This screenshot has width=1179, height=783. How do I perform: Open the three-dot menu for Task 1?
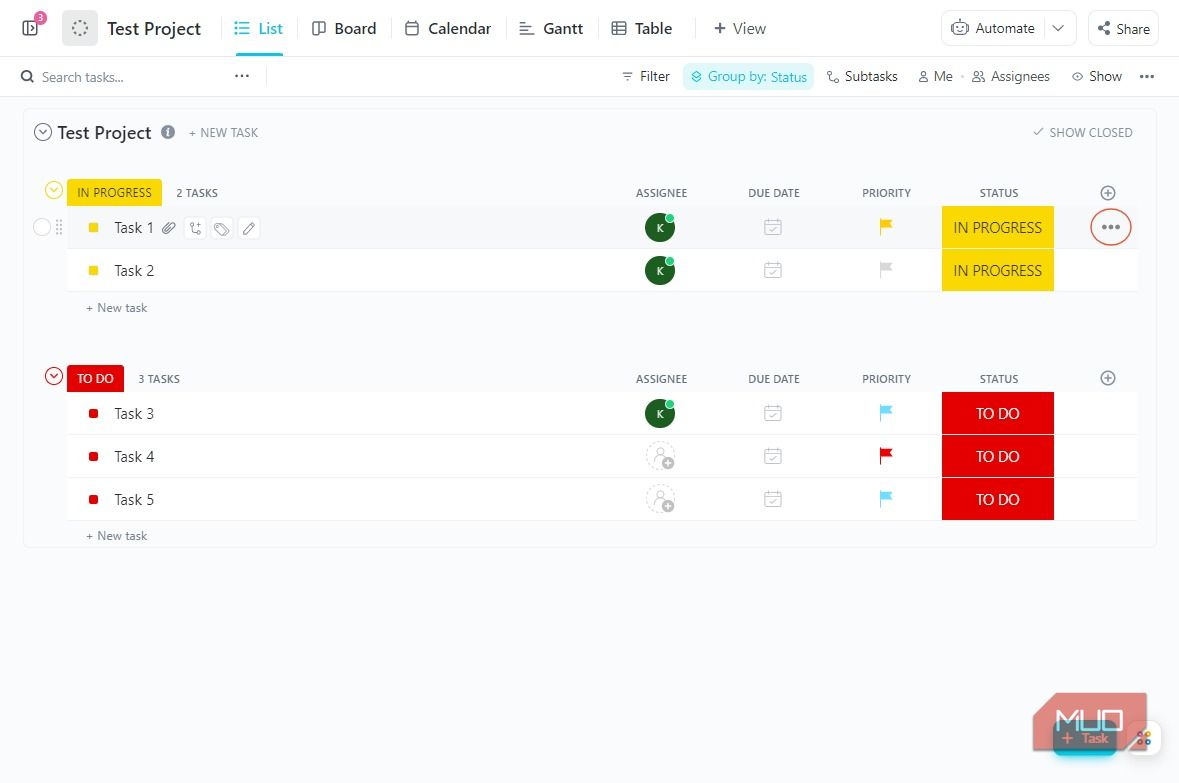click(1111, 227)
